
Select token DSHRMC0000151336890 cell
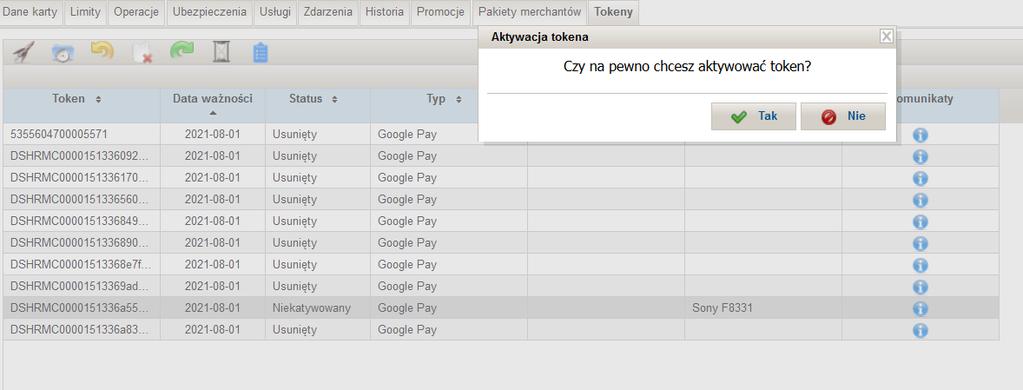click(82, 243)
